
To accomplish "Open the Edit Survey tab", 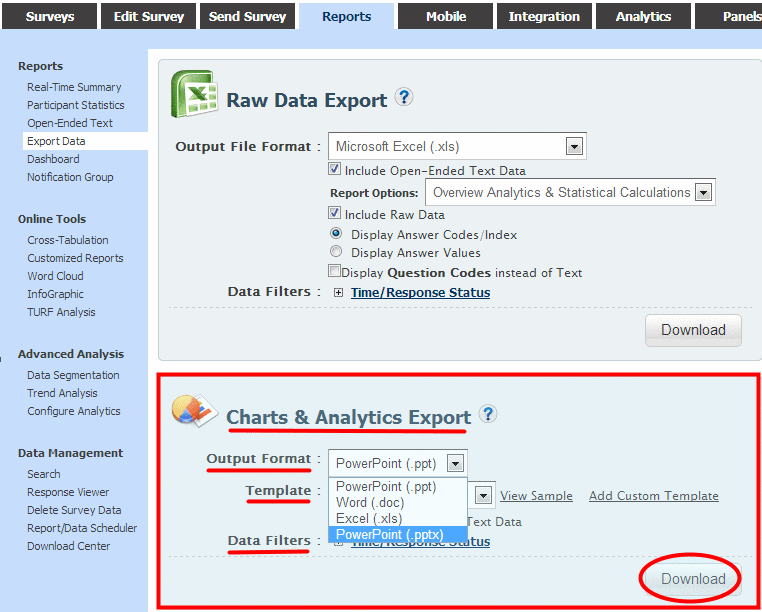I will click(148, 16).
